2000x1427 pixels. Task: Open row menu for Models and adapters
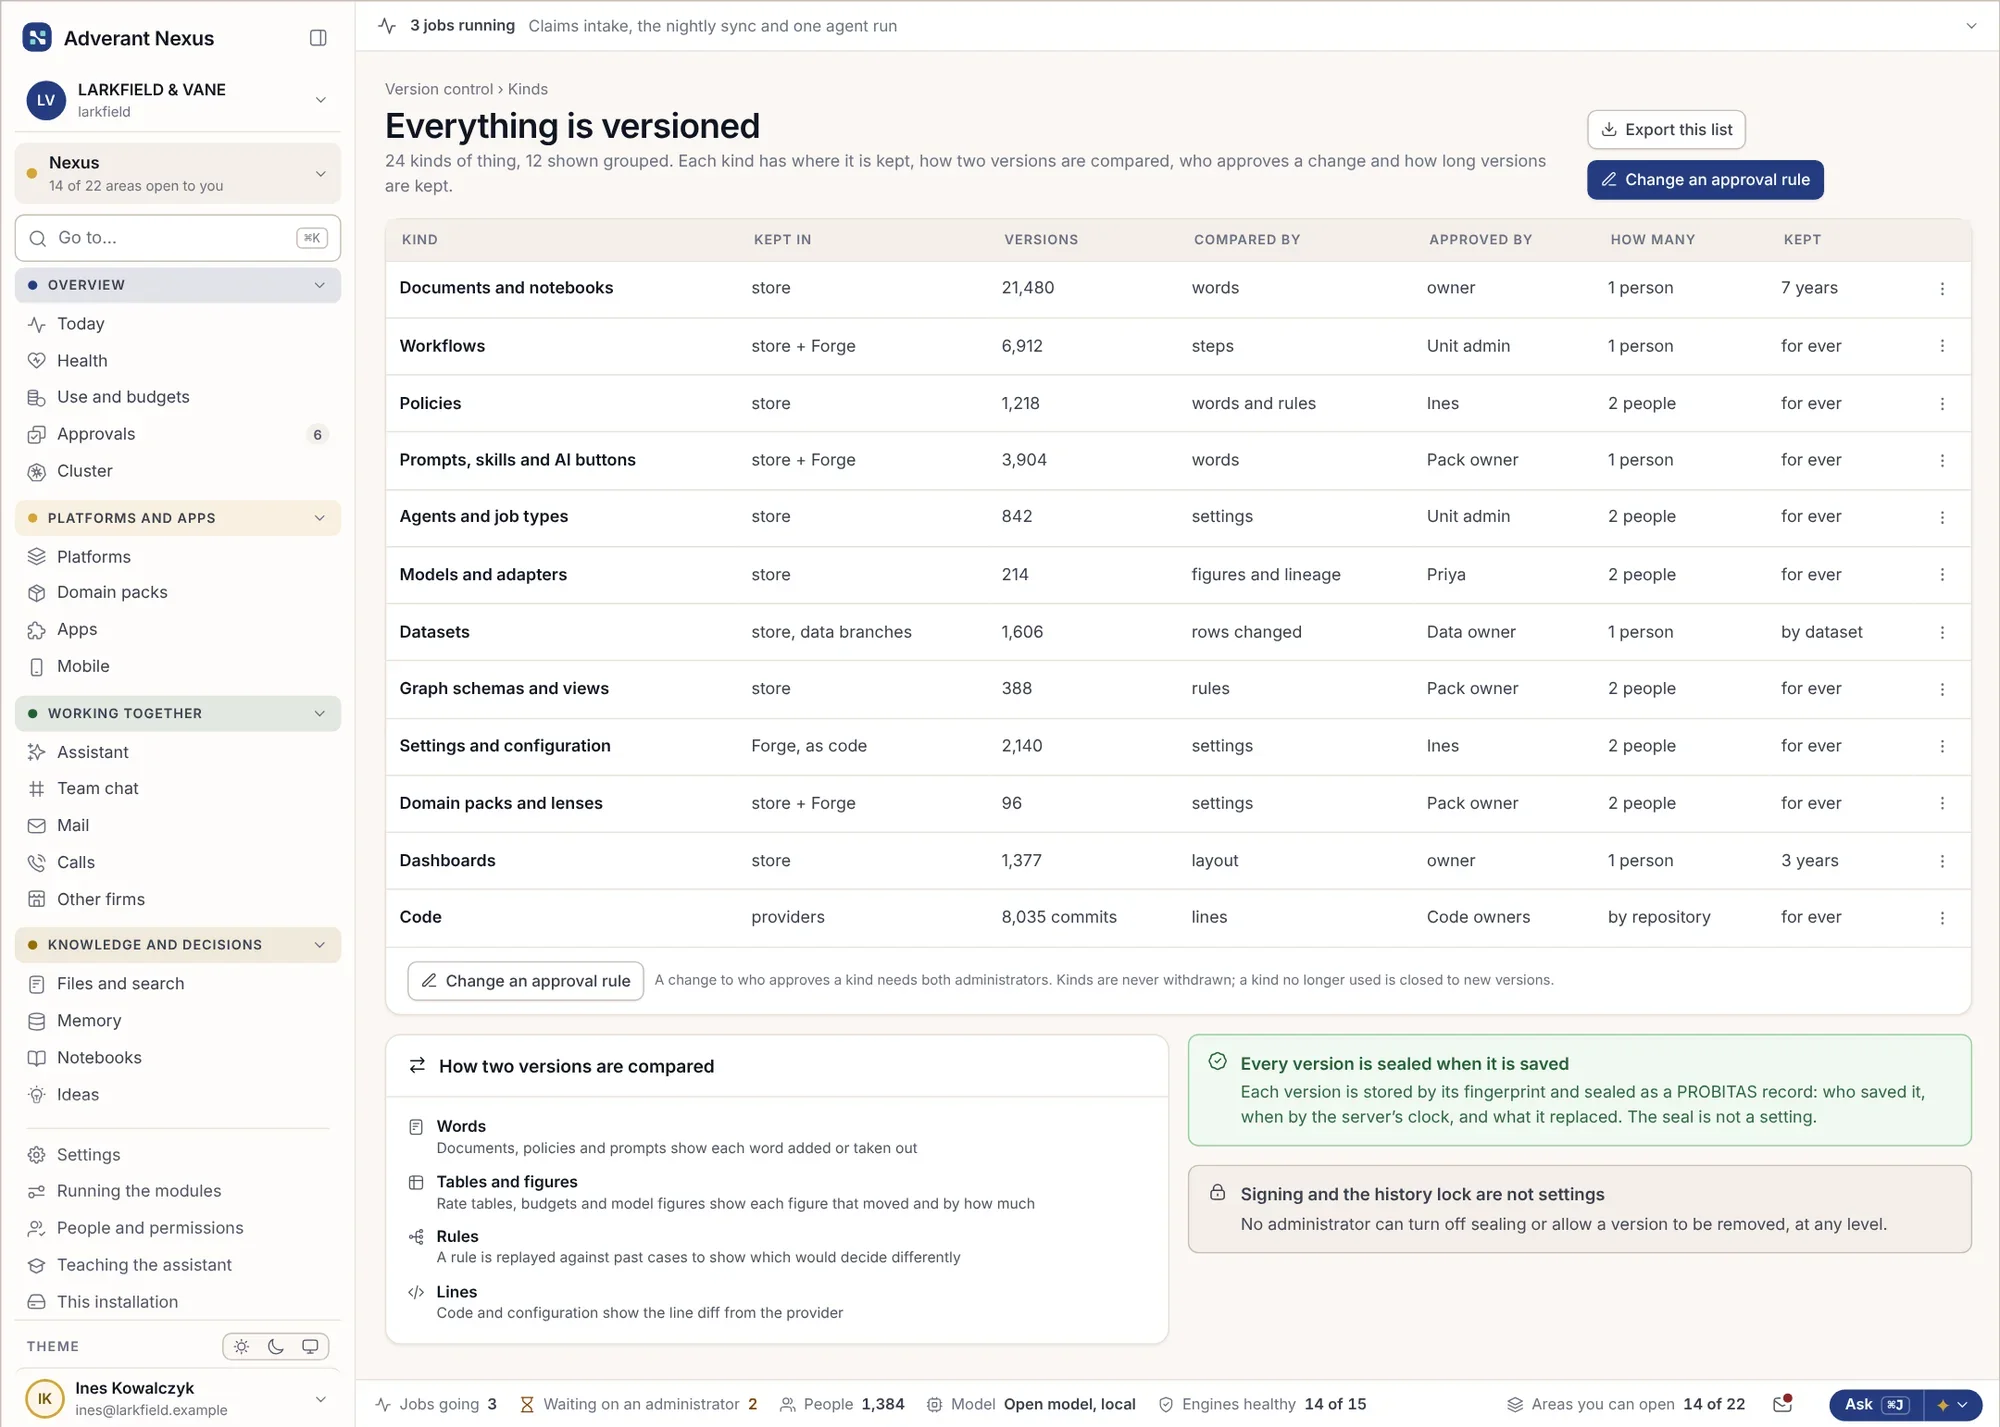click(1942, 575)
